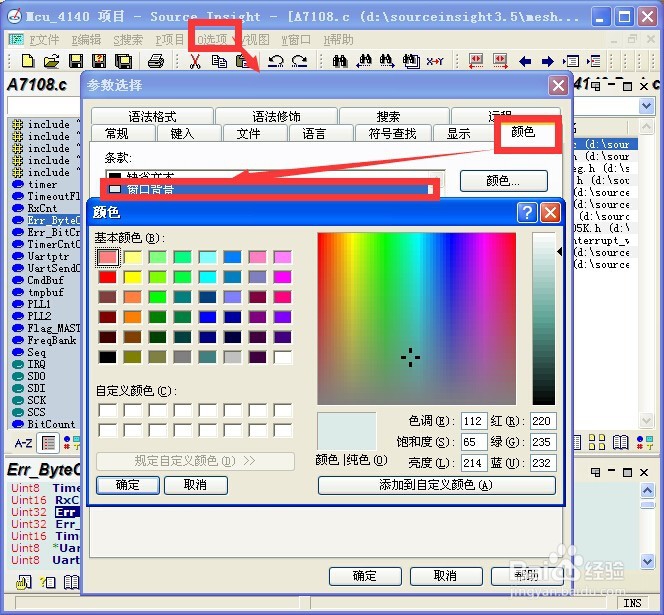Open the 编辑 menu
The height and width of the screenshot is (615, 664).
(86, 40)
